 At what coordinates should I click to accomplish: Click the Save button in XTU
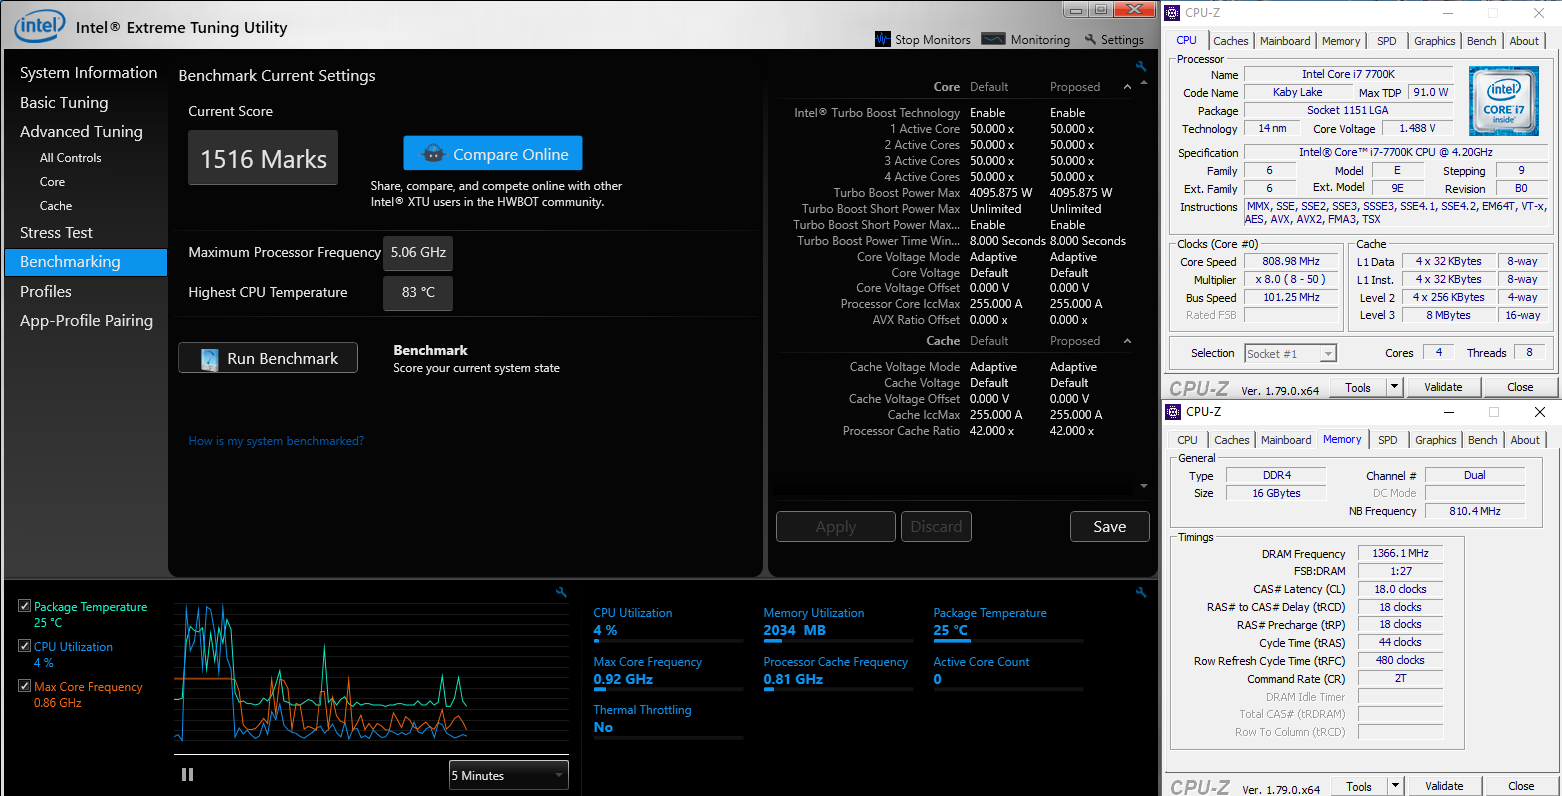1109,526
